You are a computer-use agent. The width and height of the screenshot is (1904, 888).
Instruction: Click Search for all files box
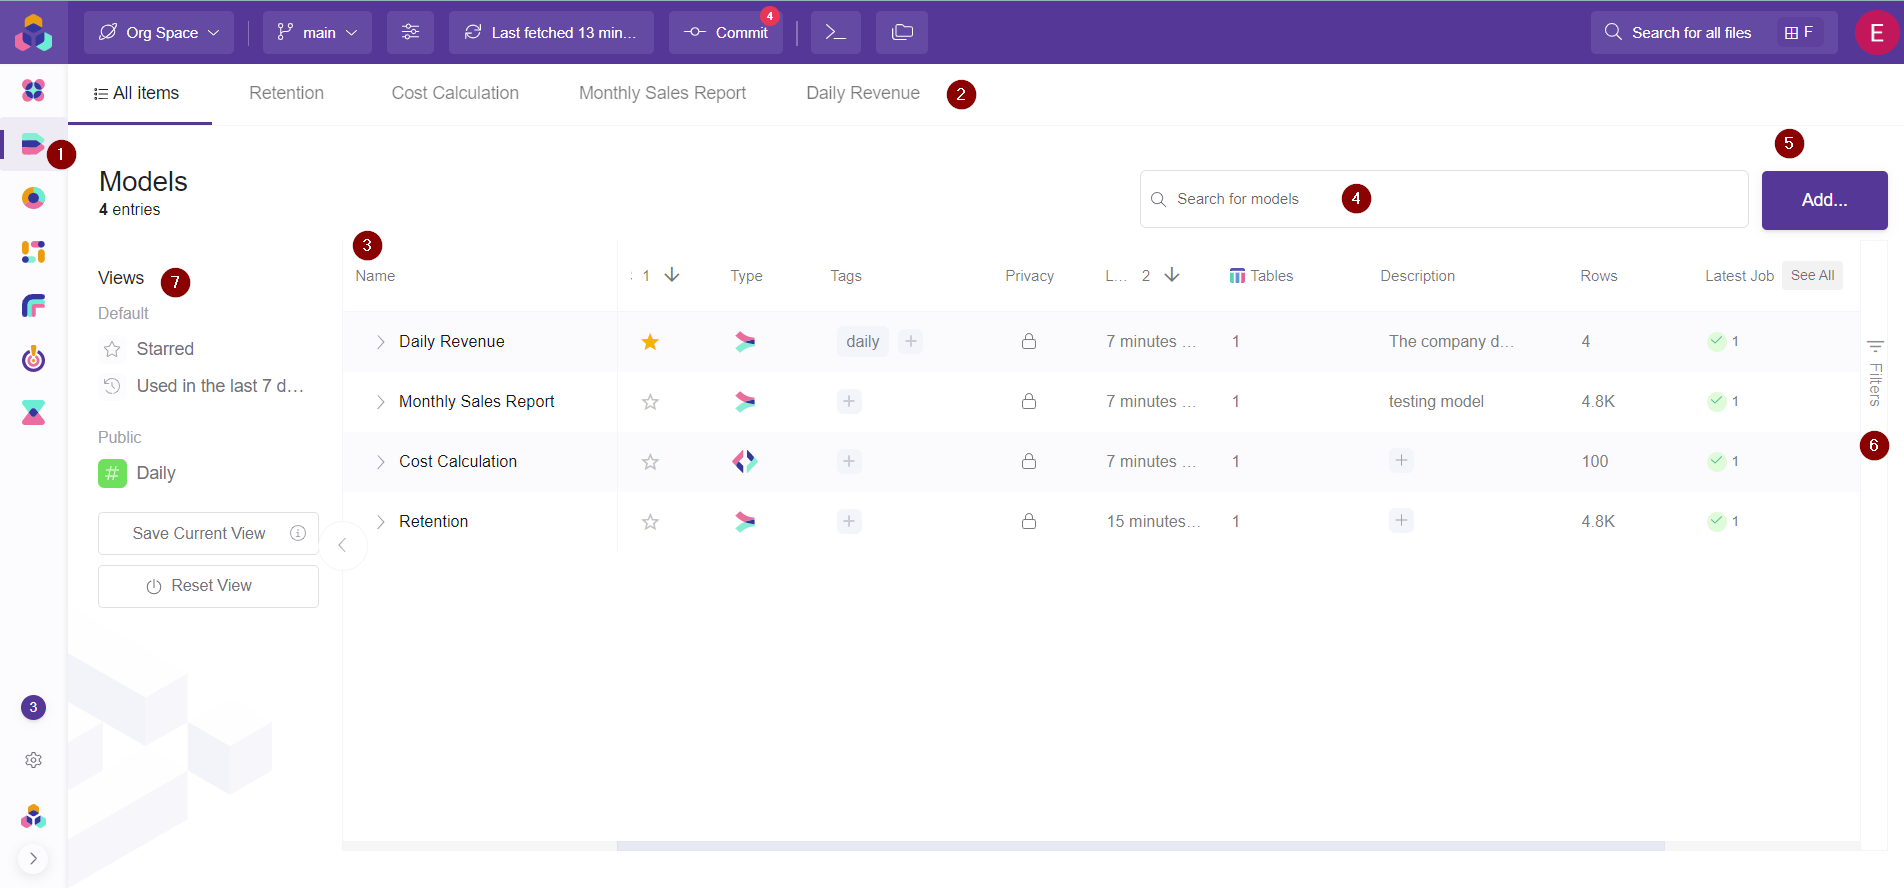coord(1714,32)
